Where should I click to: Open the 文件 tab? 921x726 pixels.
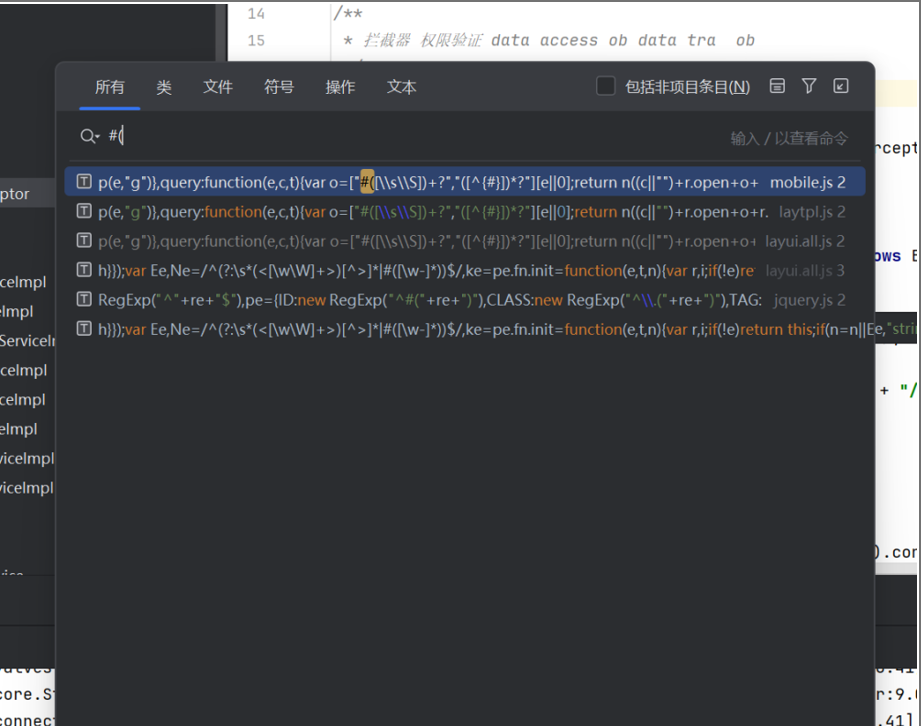tap(218, 88)
